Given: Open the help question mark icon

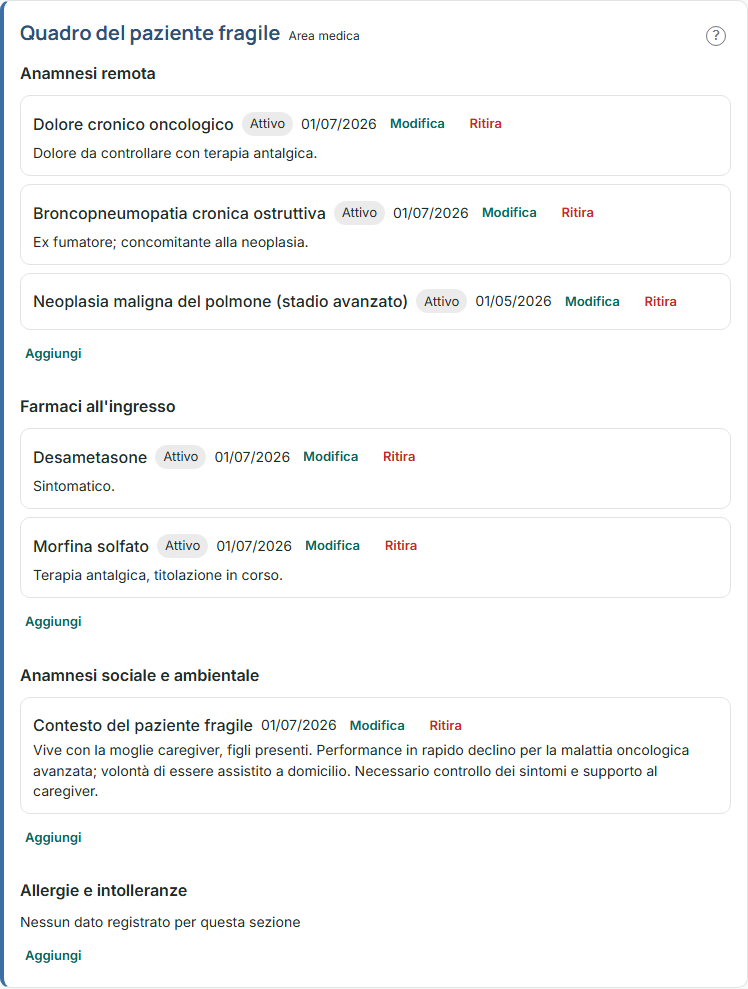Looking at the screenshot, I should click(x=715, y=36).
